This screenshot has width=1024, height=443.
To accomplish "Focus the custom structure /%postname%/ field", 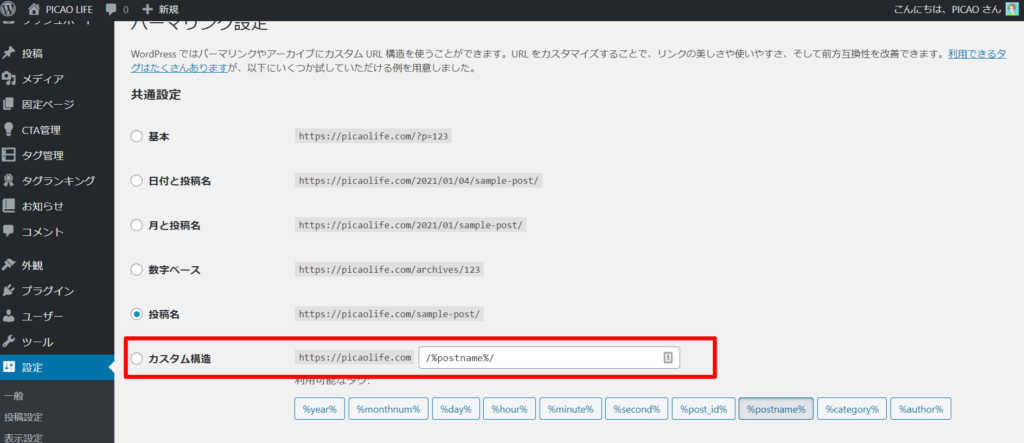I will click(549, 358).
